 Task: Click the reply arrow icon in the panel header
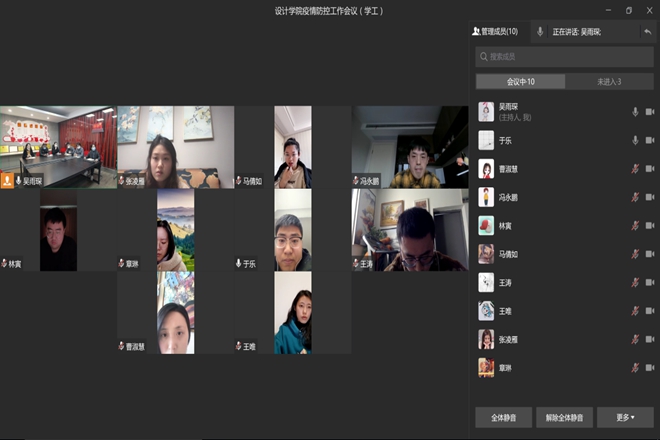[647, 32]
